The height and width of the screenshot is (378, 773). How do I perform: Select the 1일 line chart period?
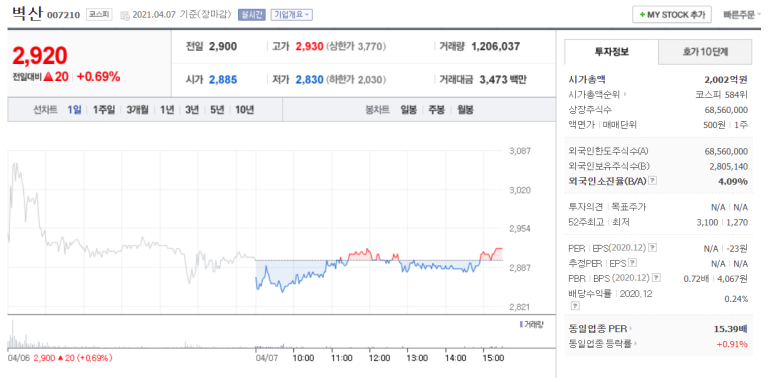click(74, 110)
